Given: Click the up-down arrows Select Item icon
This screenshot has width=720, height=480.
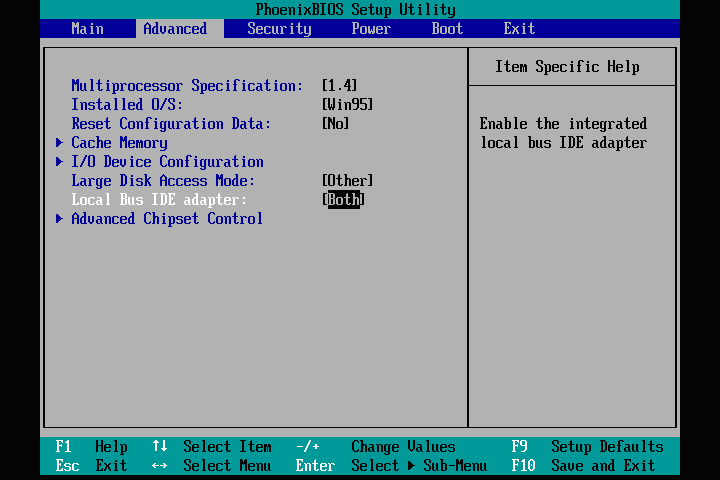Looking at the screenshot, I should [160, 446].
